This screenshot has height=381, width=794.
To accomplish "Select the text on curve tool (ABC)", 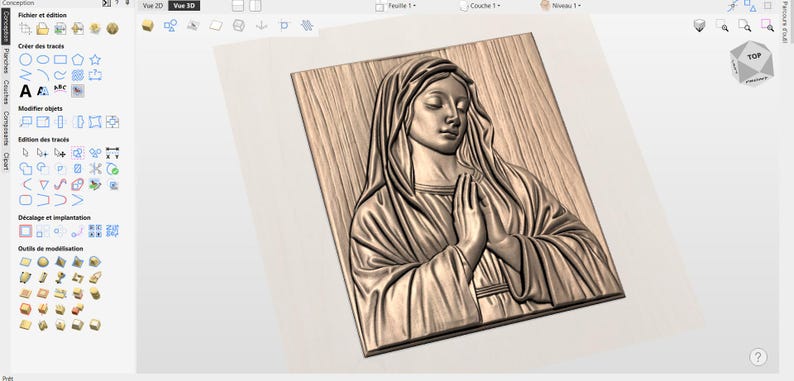I will (x=60, y=89).
